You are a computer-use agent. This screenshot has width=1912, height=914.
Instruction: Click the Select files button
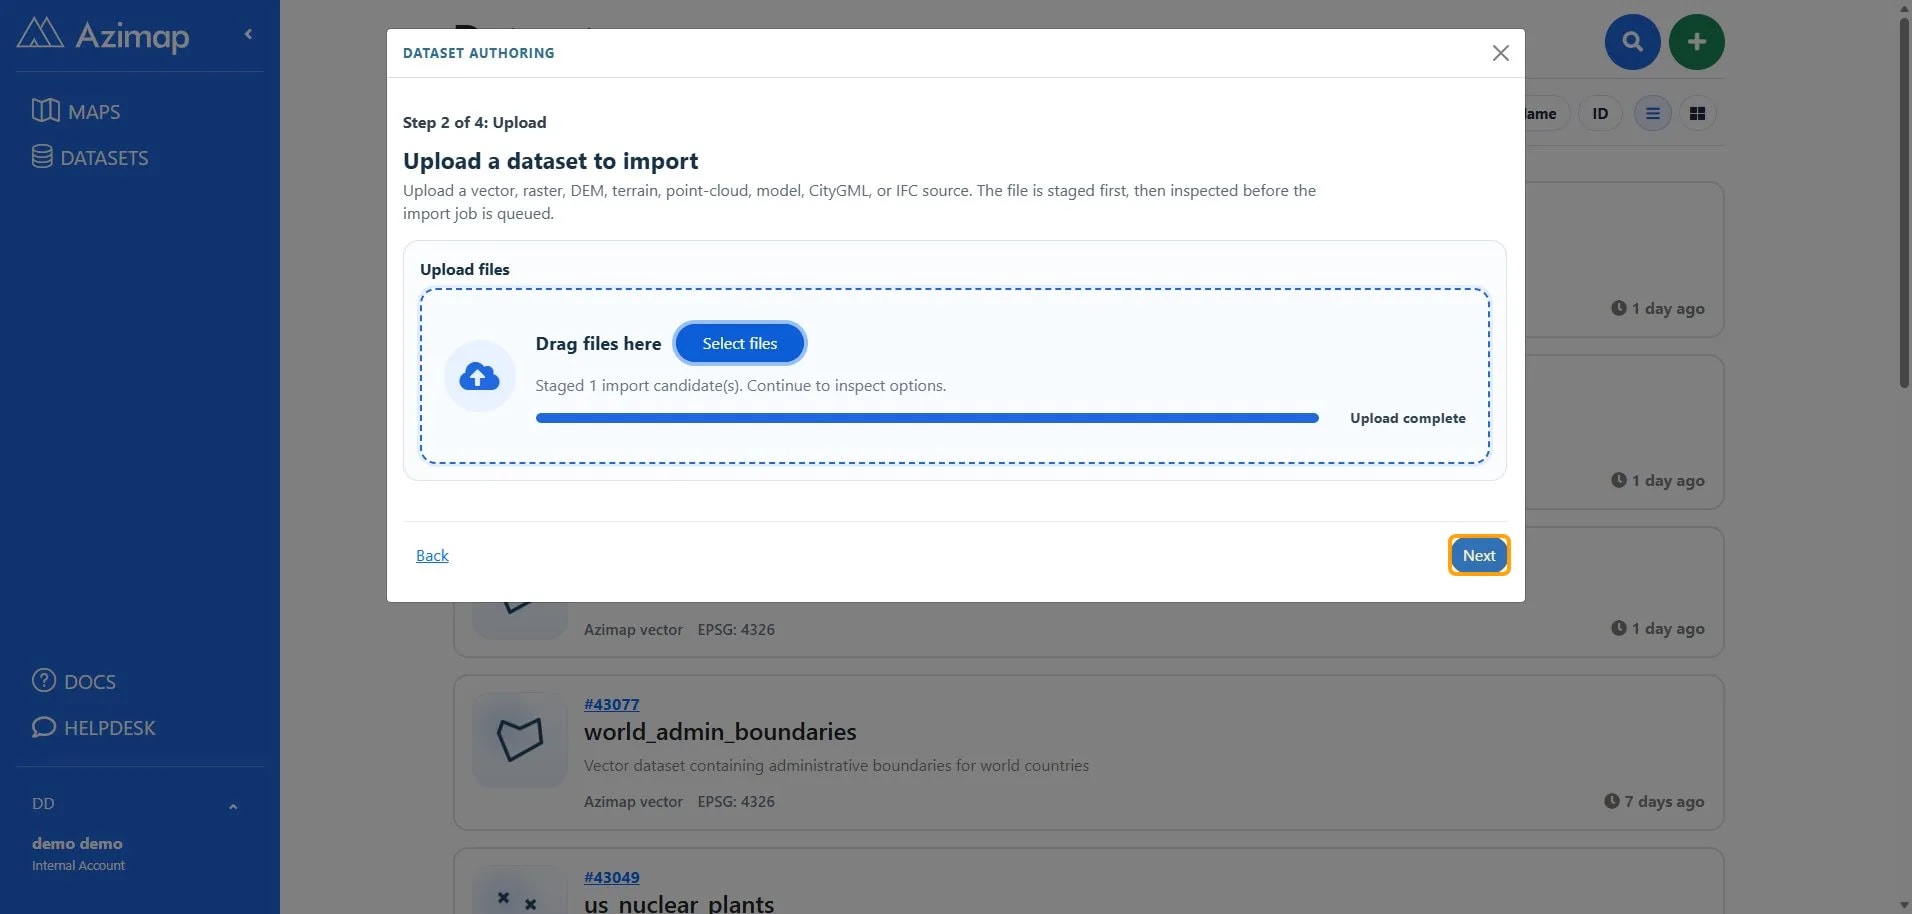point(739,343)
